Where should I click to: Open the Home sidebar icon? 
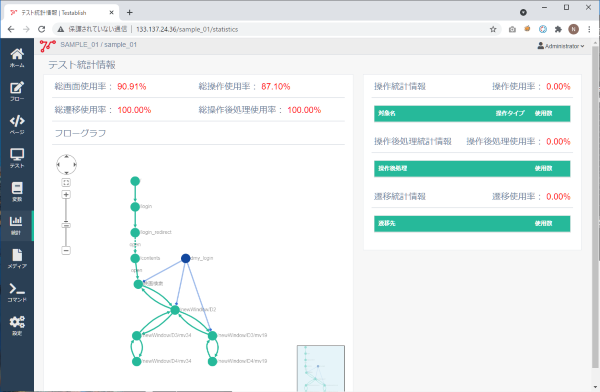[17, 58]
